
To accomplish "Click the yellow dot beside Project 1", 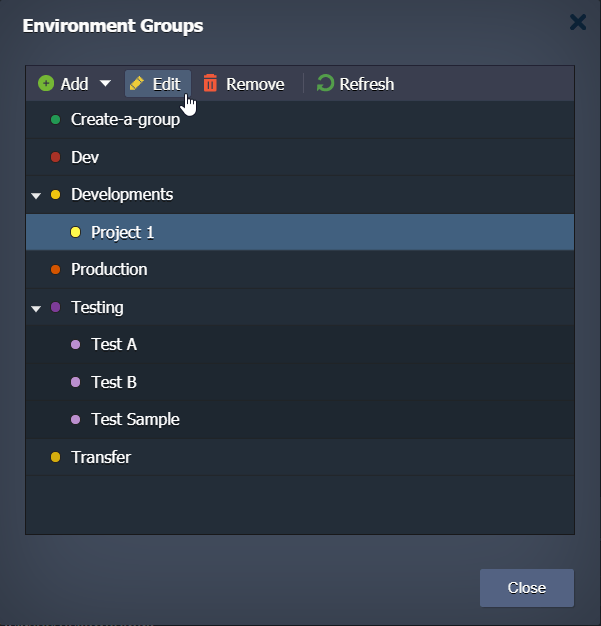I will tap(76, 232).
